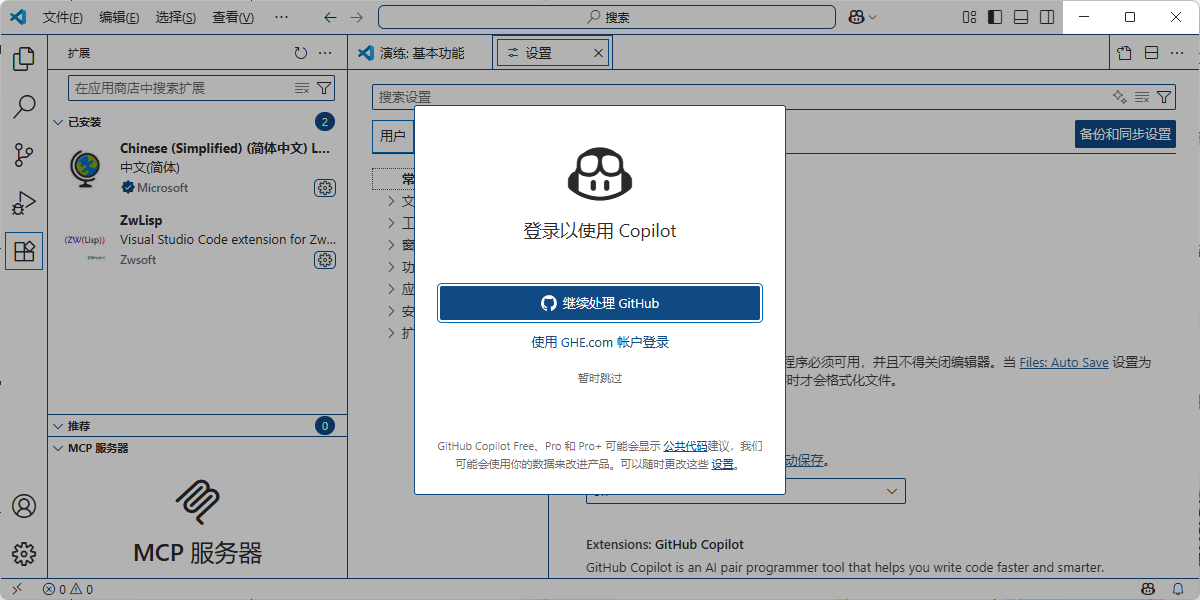This screenshot has width=1200, height=600.
Task: Show errors and warnings in status bar
Action: tap(67, 589)
